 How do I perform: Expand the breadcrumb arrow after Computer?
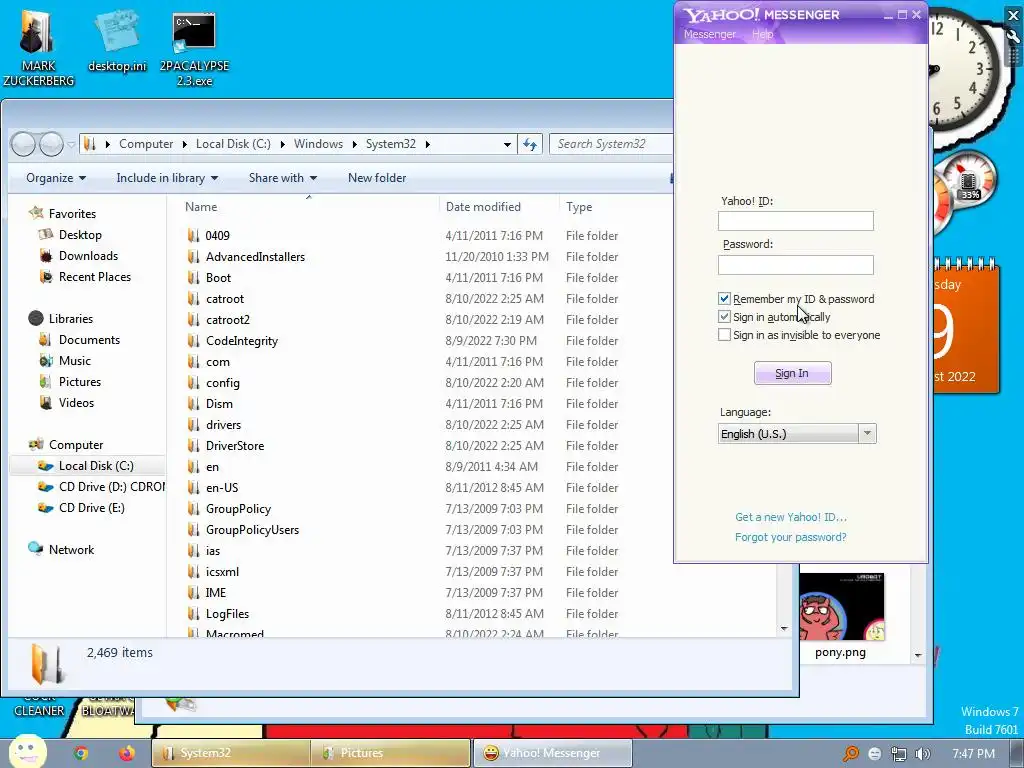click(x=185, y=144)
